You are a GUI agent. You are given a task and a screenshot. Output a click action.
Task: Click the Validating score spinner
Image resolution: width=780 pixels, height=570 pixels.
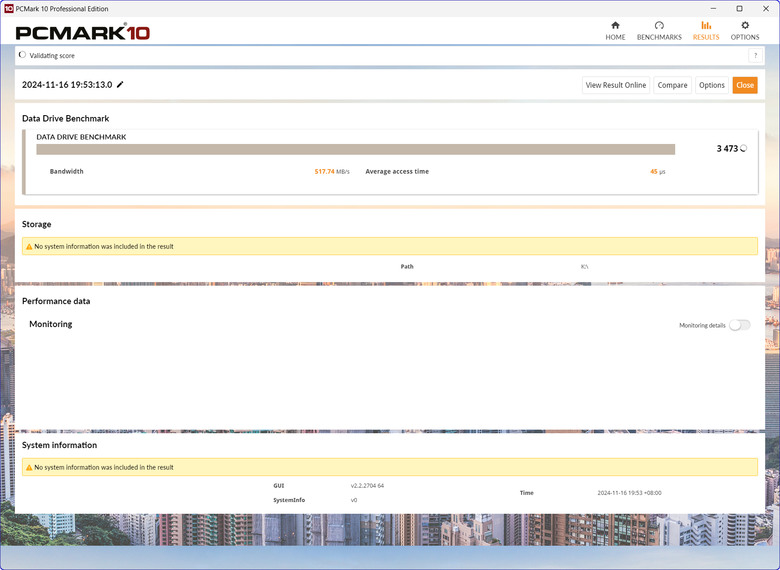[22, 55]
